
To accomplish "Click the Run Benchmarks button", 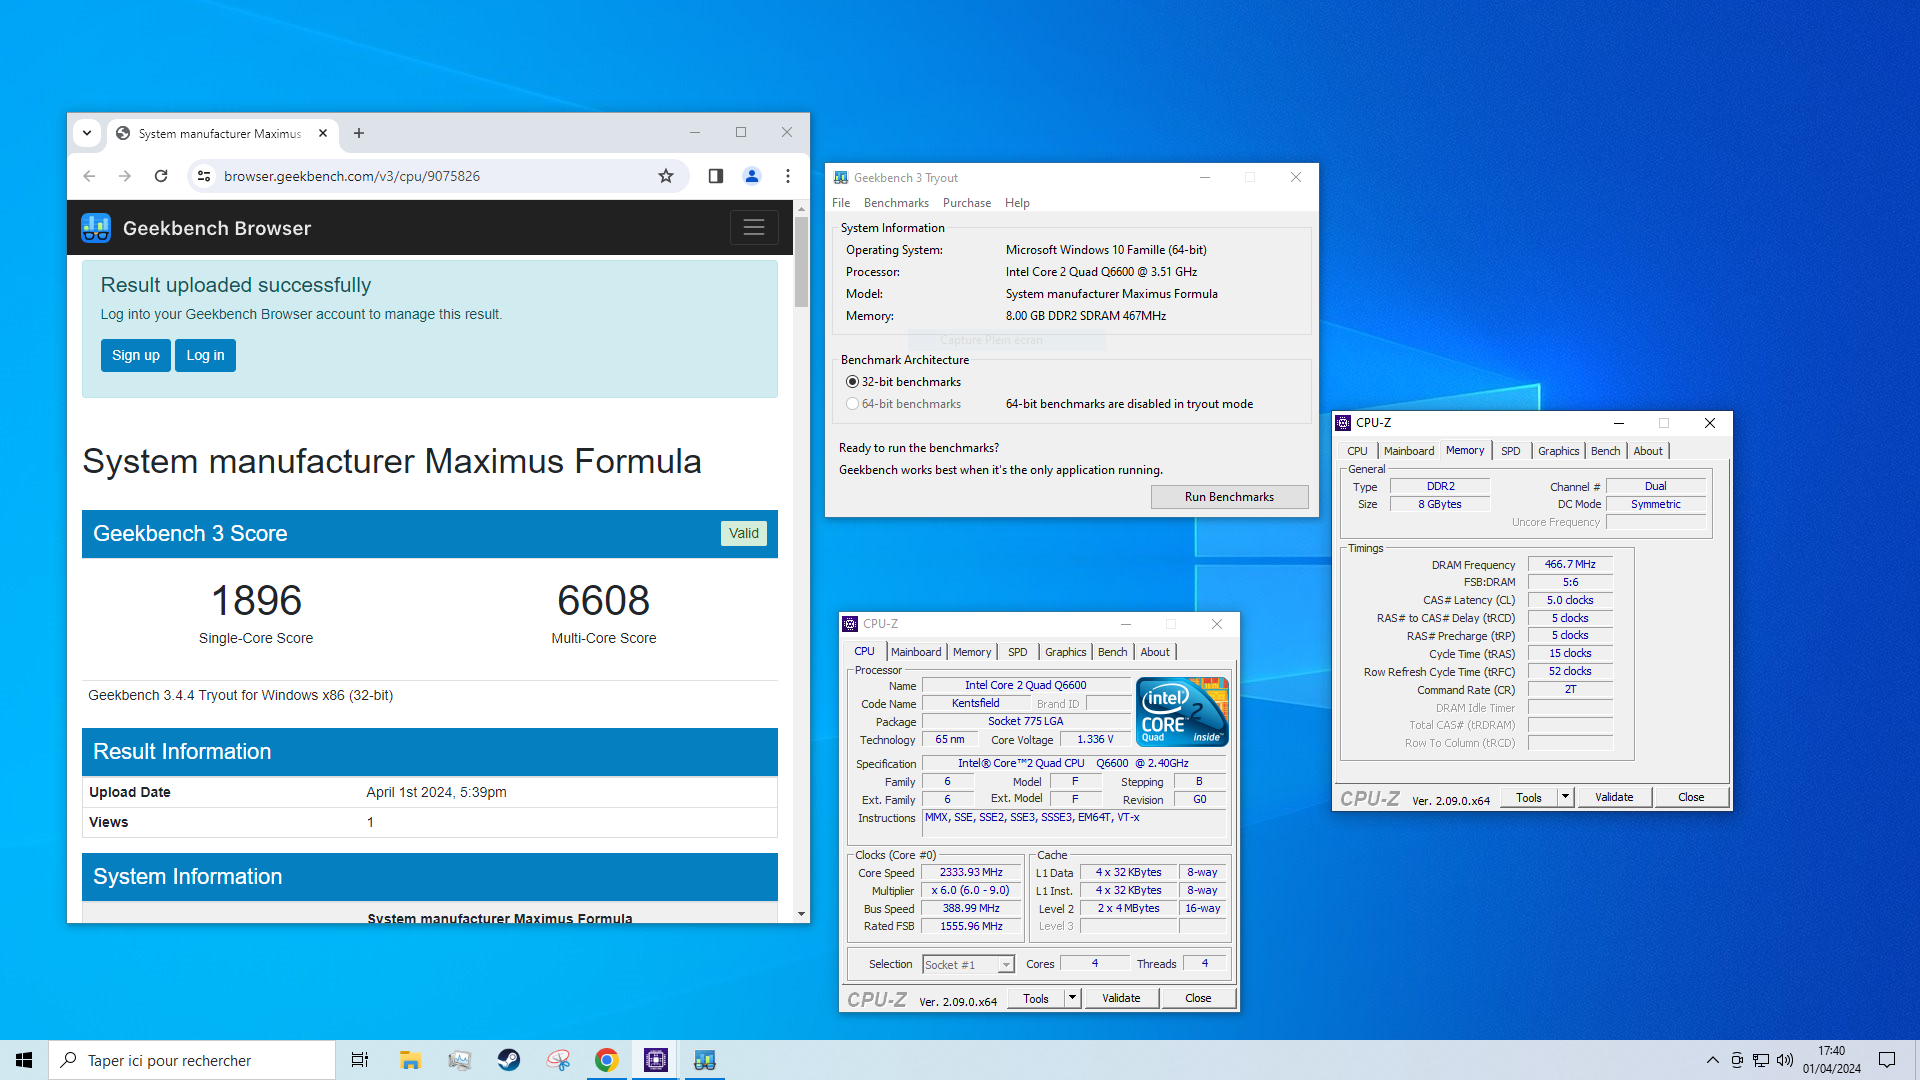I will [1229, 497].
